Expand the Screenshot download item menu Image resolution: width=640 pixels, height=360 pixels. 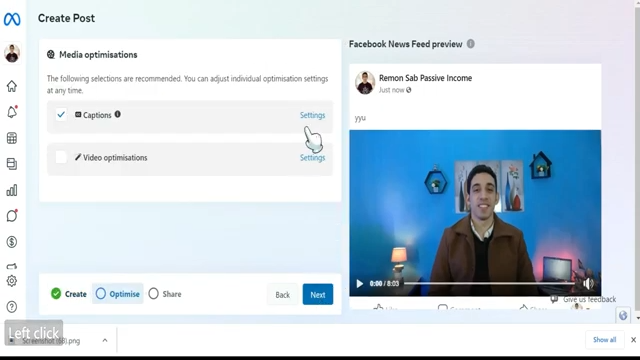(x=105, y=340)
